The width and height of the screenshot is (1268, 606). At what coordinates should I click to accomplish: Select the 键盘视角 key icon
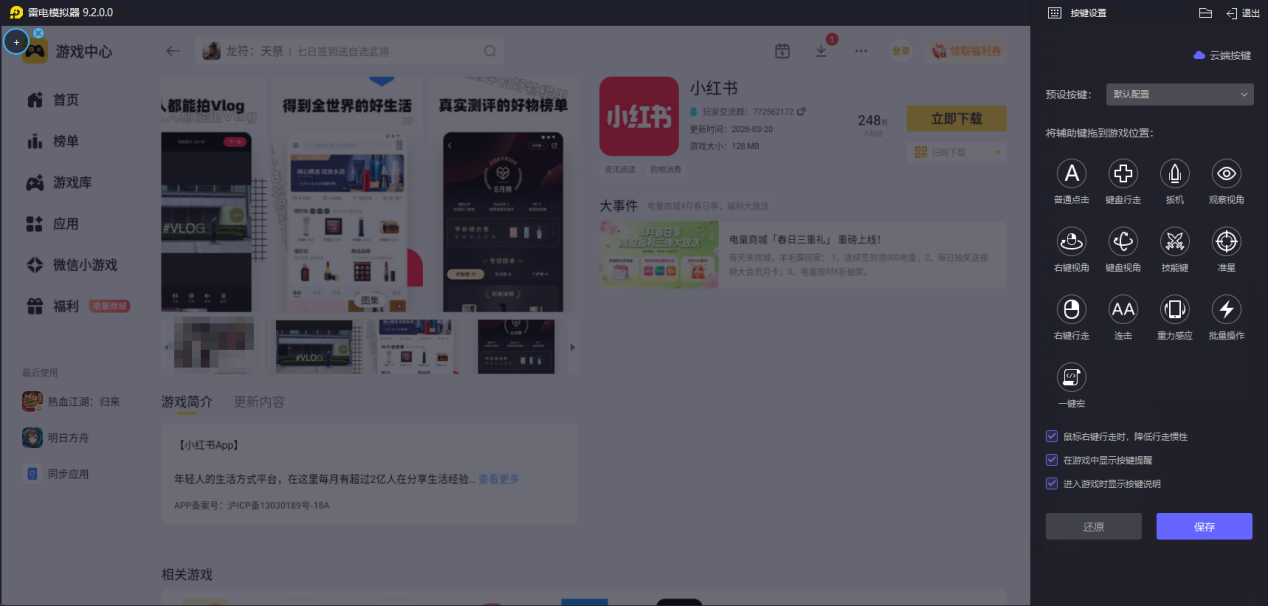point(1123,241)
